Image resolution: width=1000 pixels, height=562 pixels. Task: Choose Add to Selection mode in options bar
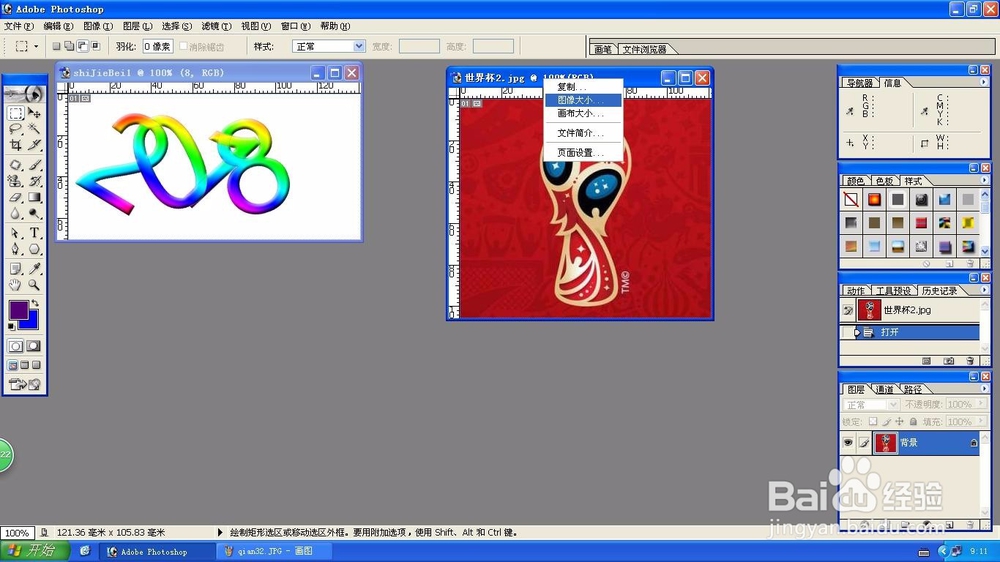point(69,46)
